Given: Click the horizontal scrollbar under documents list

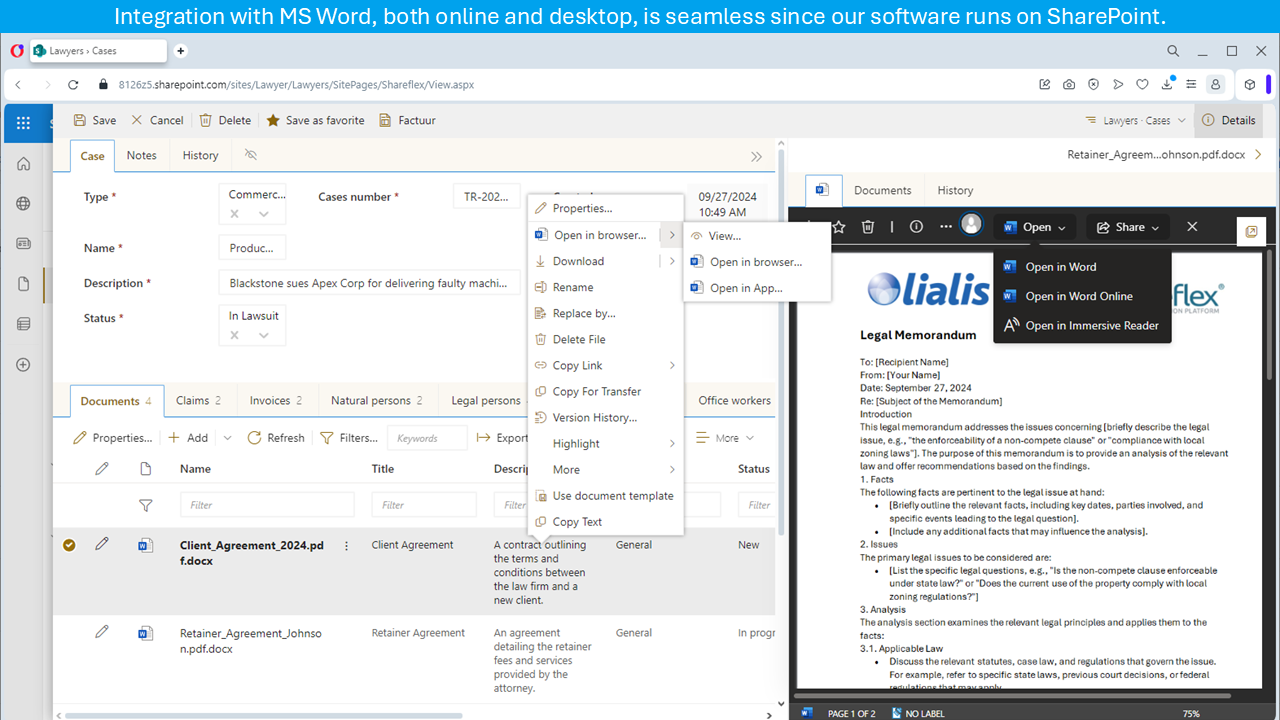Looking at the screenshot, I should pos(263,715).
